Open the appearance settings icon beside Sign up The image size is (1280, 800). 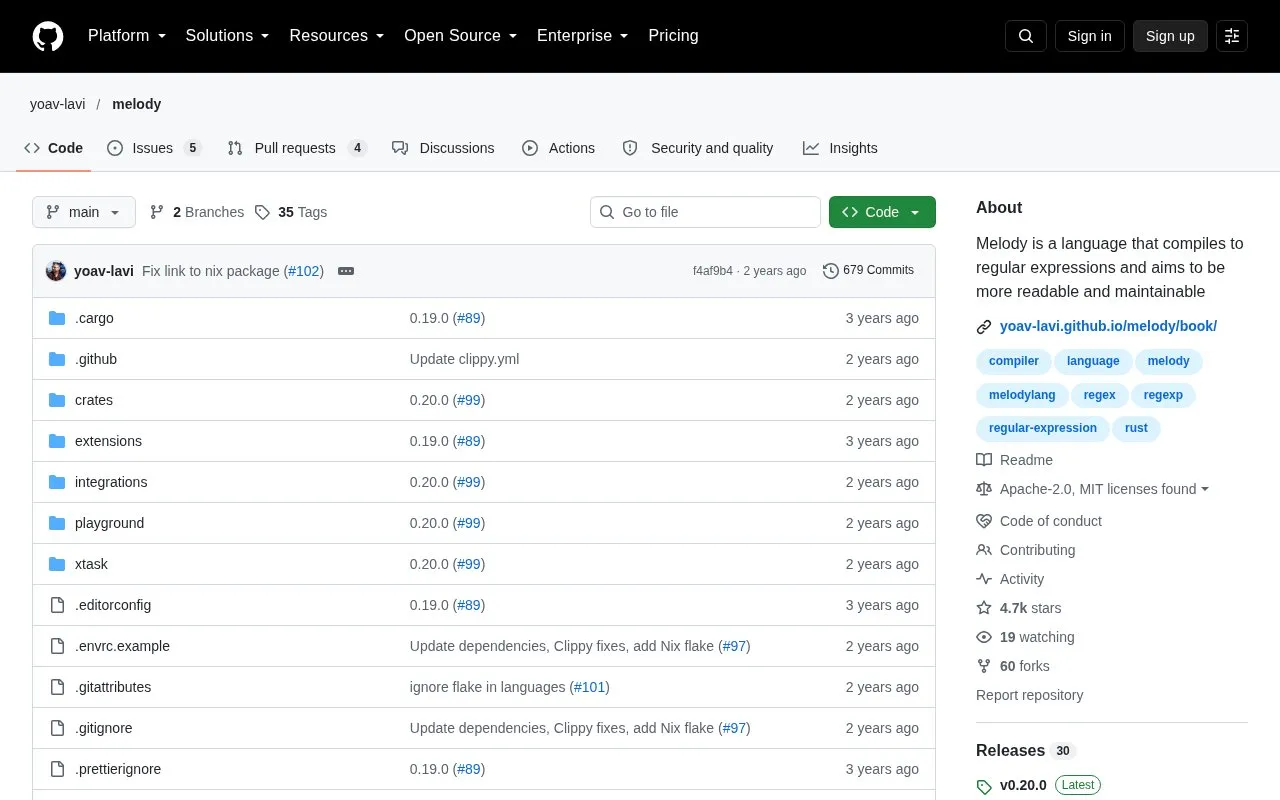(1232, 36)
